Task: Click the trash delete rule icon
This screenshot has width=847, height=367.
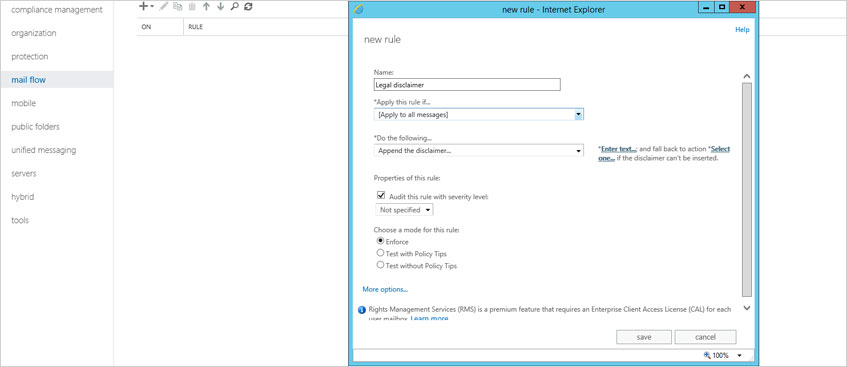Action: 192,6
